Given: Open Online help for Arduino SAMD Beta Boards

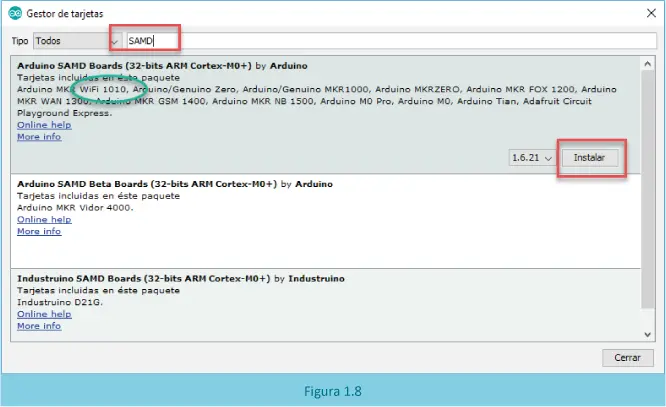Looking at the screenshot, I should point(44,219).
